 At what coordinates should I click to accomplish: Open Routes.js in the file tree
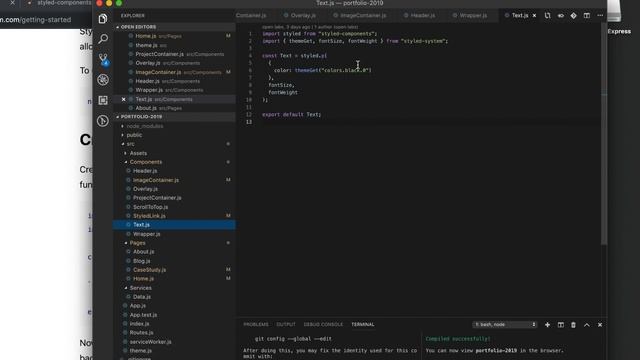(175, 333)
